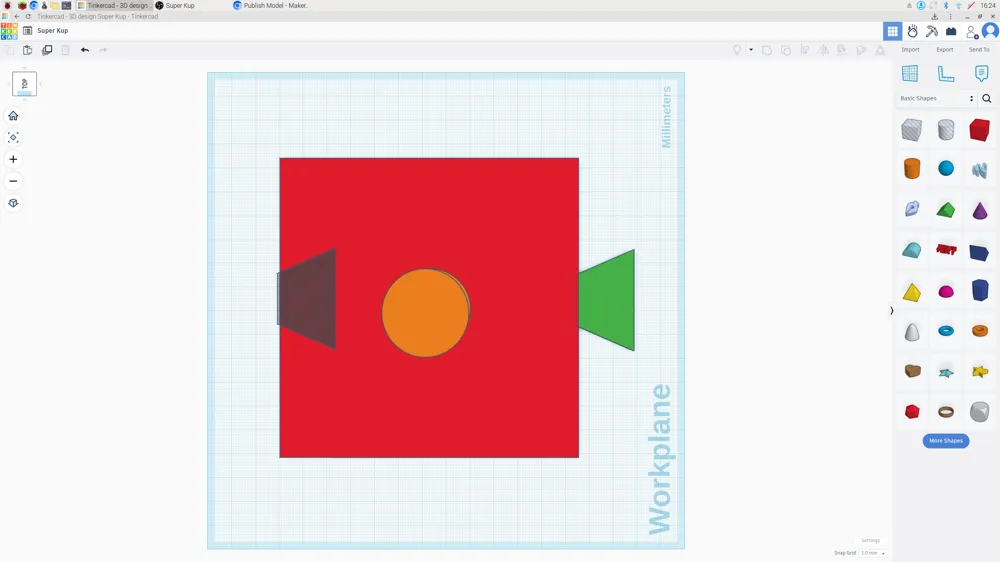Click the Export button
This screenshot has height=562, width=1000.
tap(945, 50)
